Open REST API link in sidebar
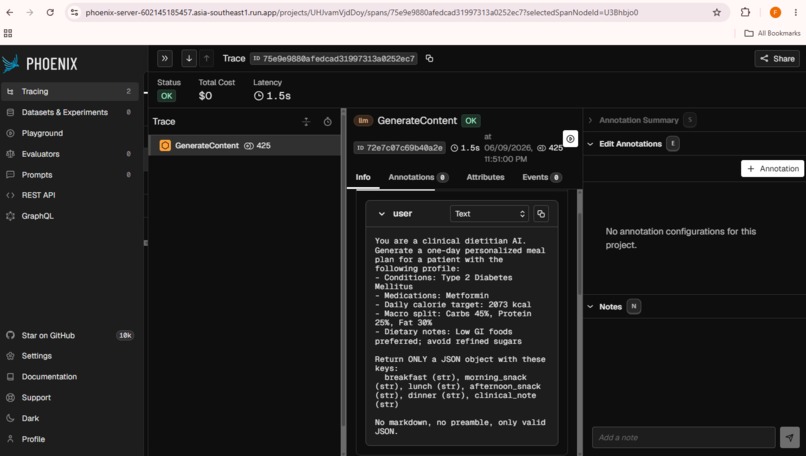 (70, 195)
